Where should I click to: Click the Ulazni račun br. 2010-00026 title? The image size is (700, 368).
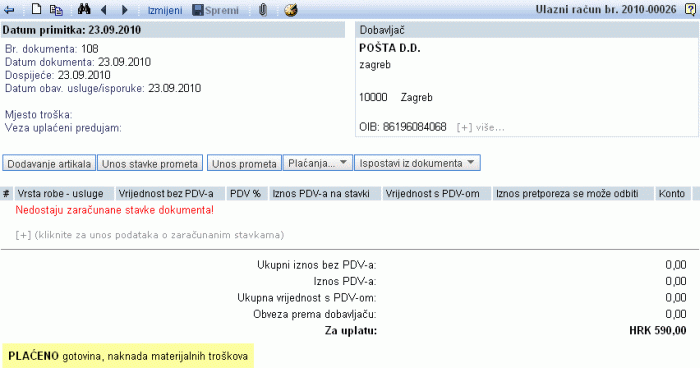(x=606, y=9)
